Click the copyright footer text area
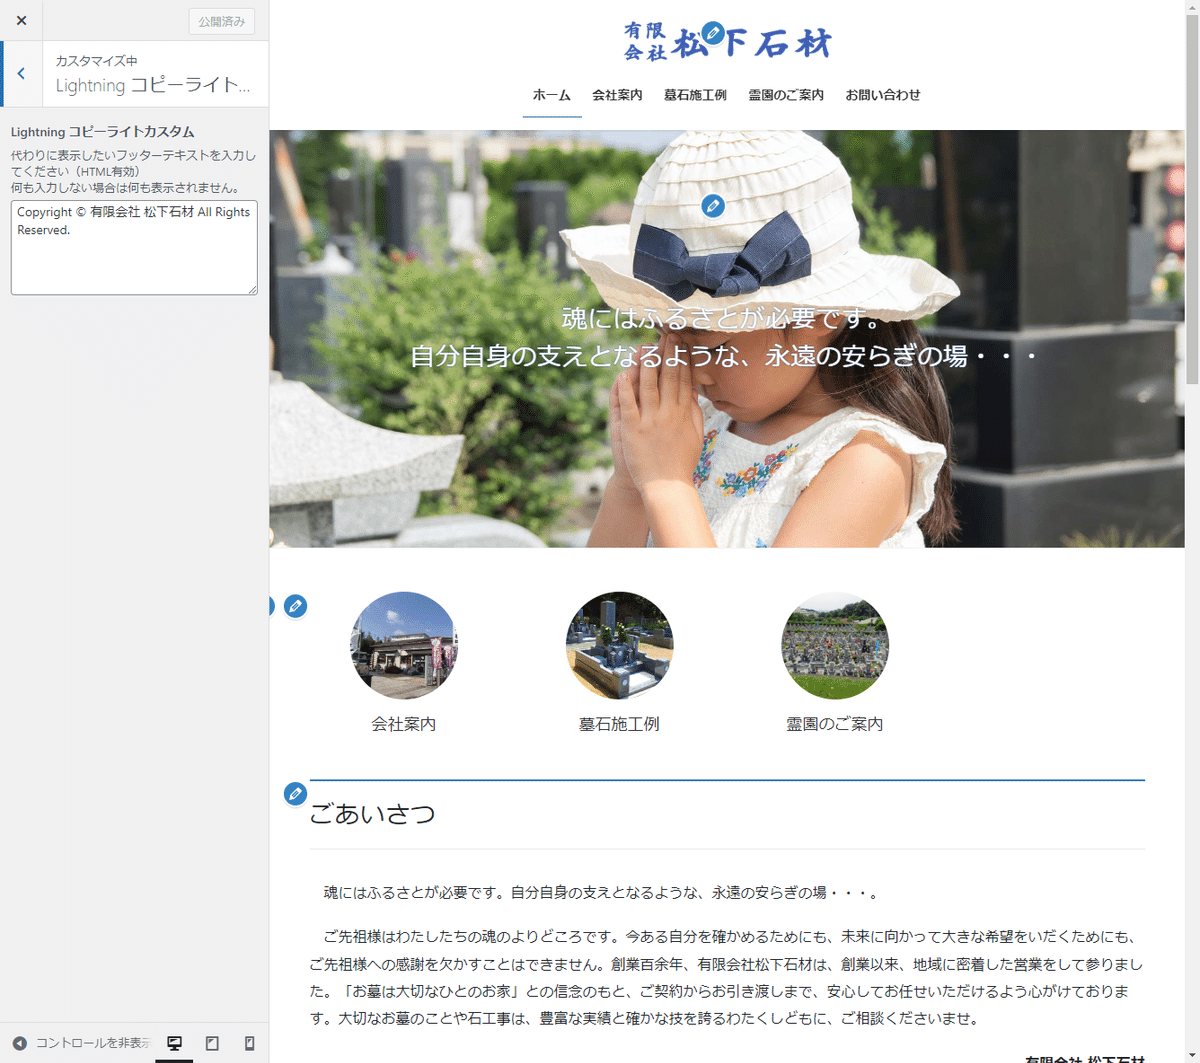Screen dimensions: 1200x1063 tap(134, 247)
